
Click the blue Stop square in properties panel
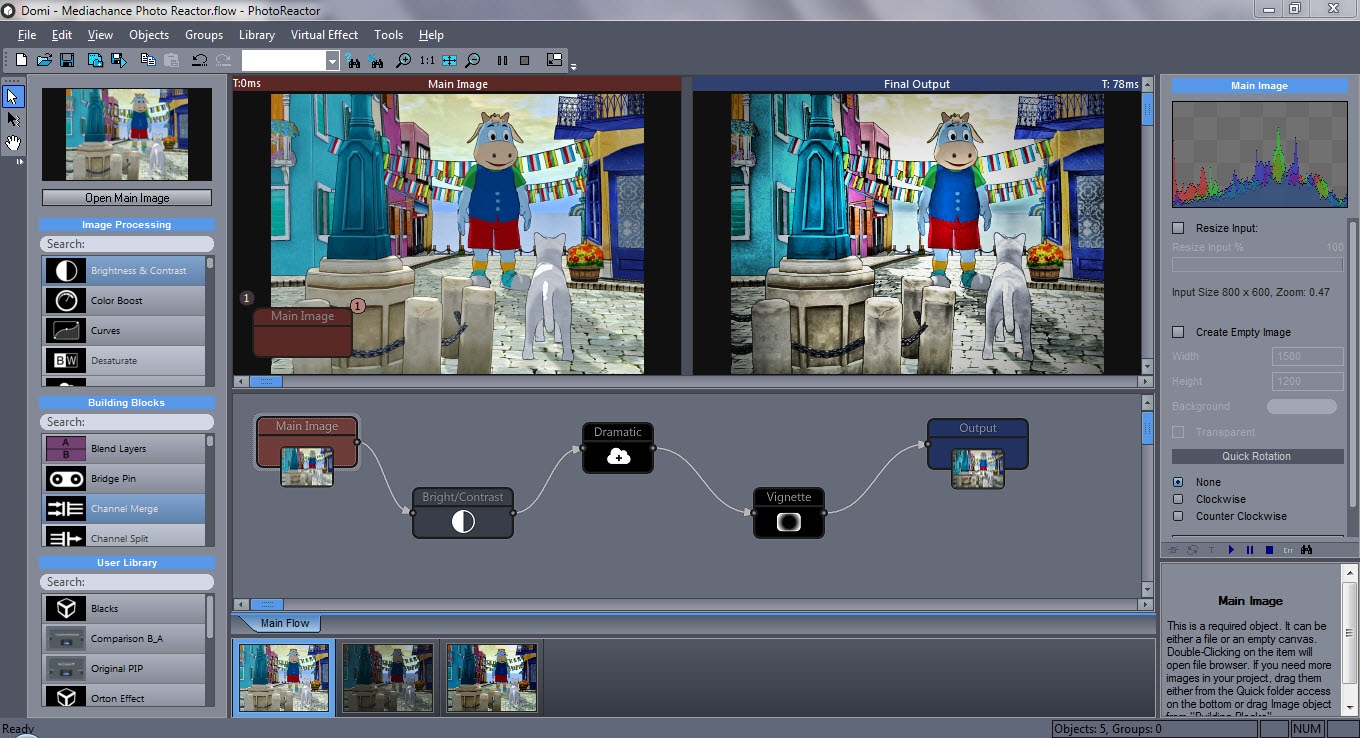(1269, 550)
